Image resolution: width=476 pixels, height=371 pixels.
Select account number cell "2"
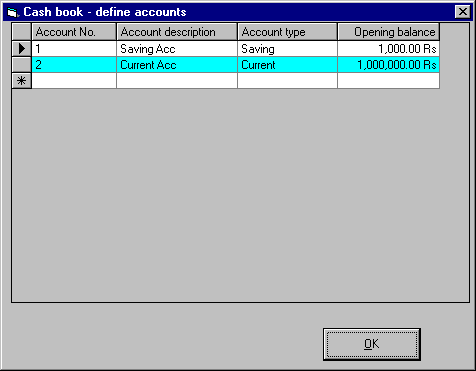click(x=74, y=65)
